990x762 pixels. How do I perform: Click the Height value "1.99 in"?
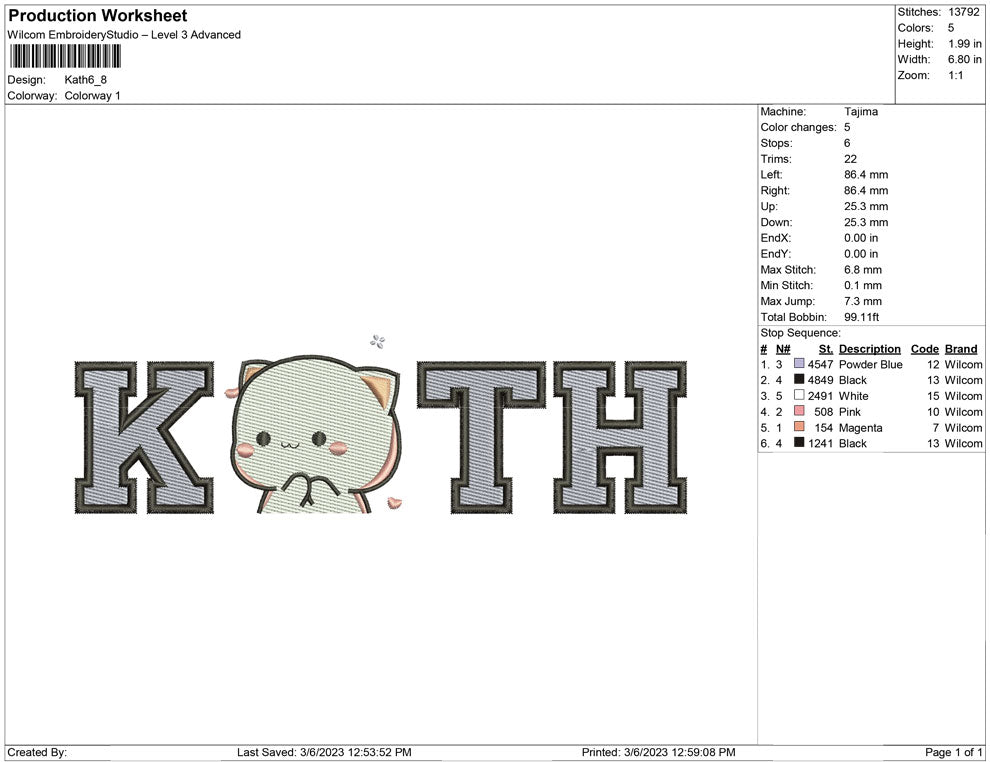(x=965, y=44)
